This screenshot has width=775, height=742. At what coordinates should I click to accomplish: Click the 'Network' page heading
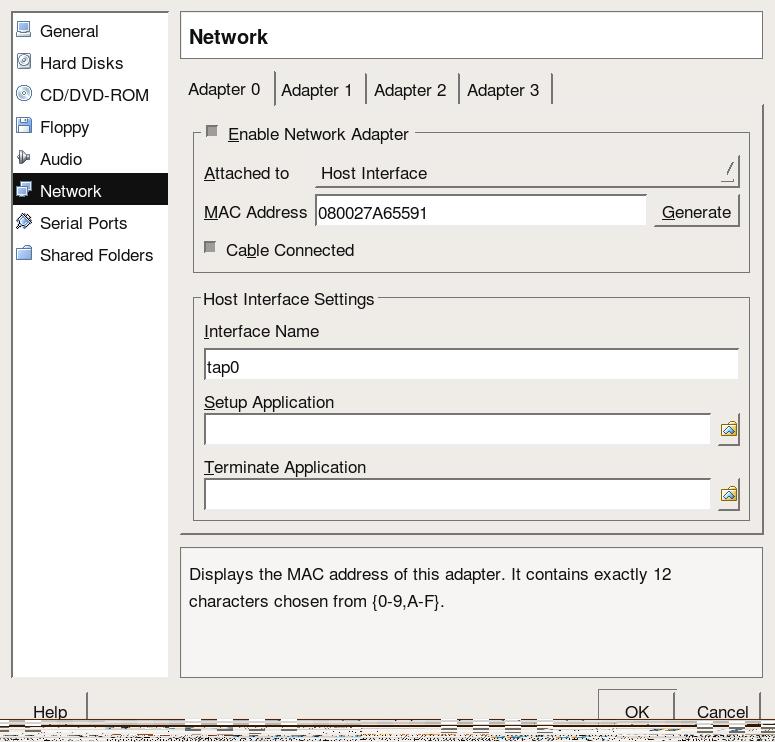[228, 37]
